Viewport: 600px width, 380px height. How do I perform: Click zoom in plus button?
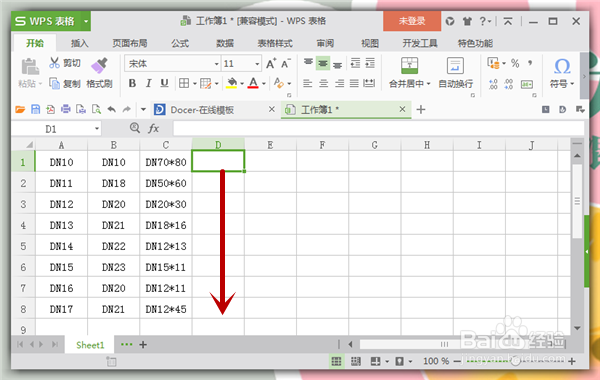[x=572, y=361]
